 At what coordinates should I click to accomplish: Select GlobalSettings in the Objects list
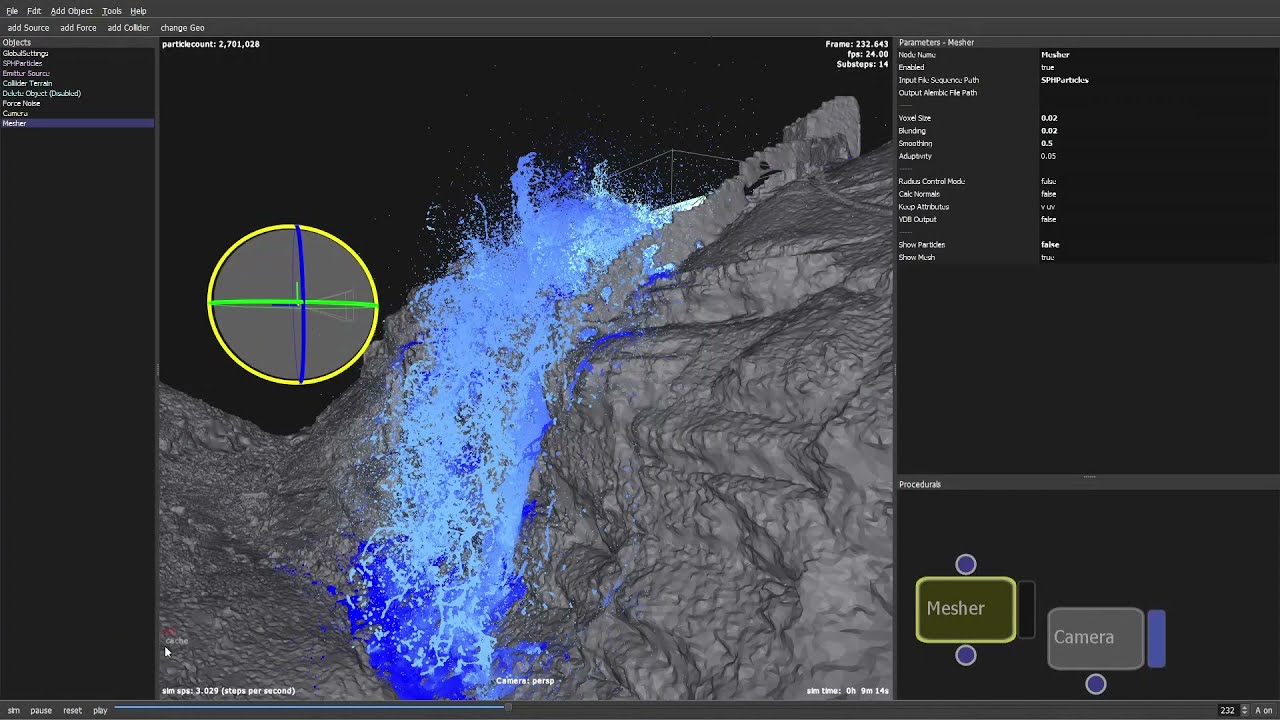pyautogui.click(x=77, y=53)
